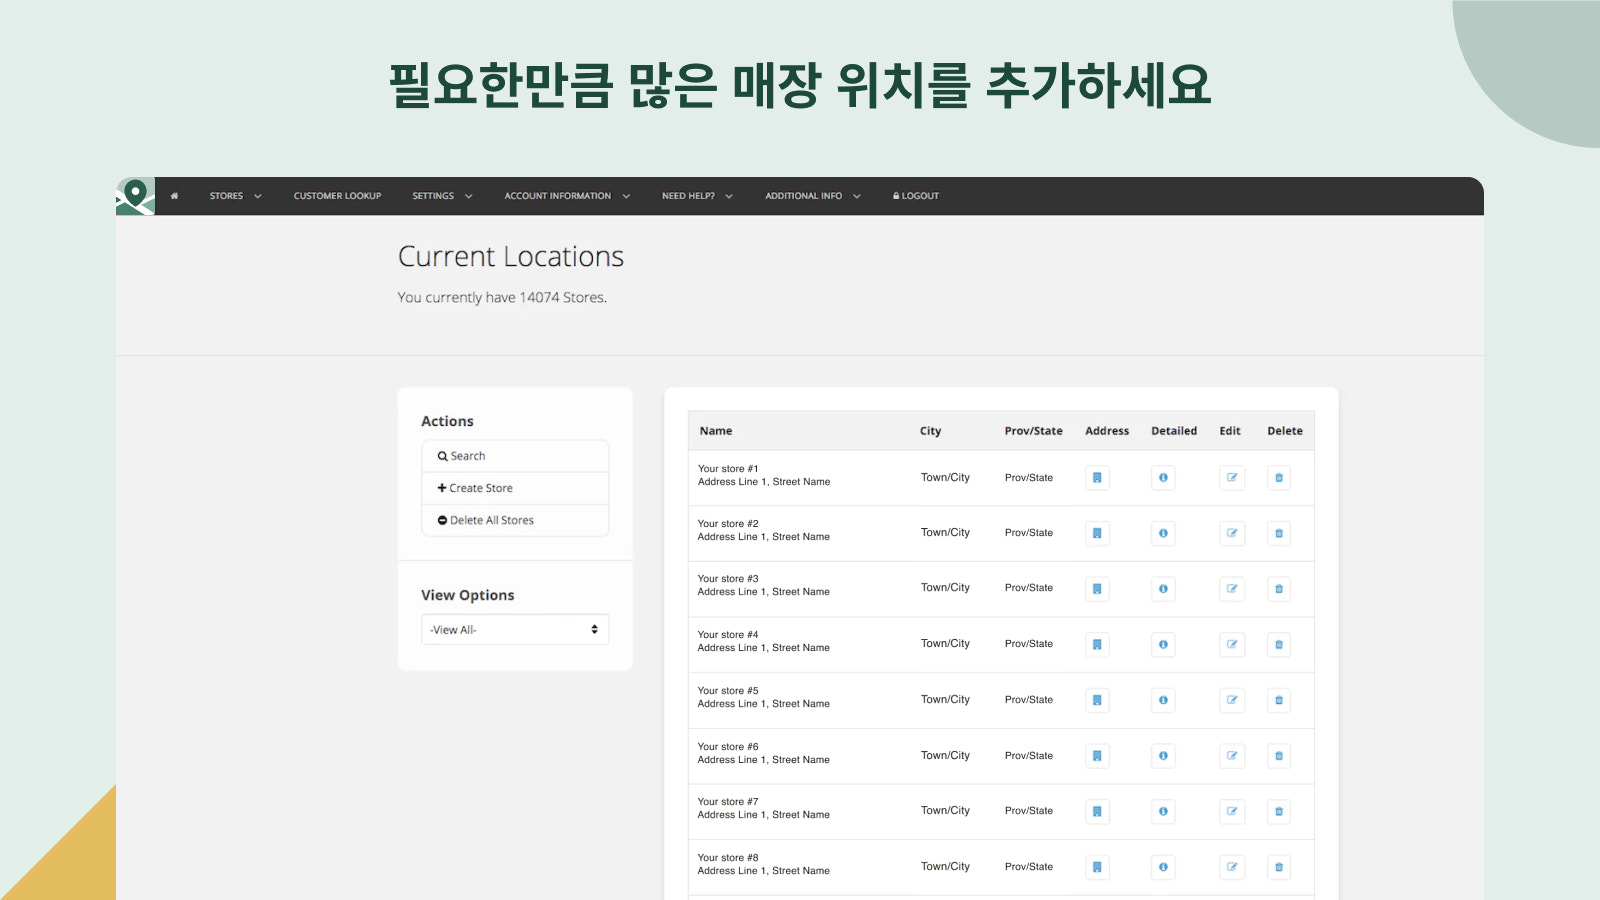The height and width of the screenshot is (900, 1600).
Task: Open address icon for Your store #6
Action: point(1097,756)
